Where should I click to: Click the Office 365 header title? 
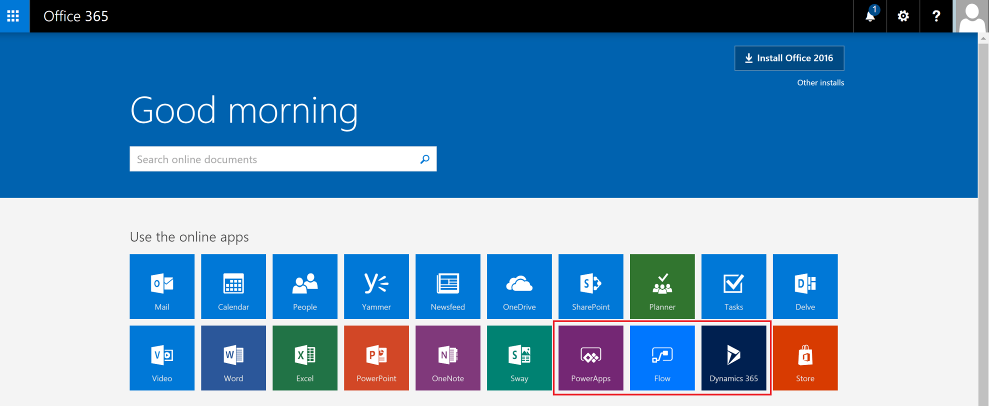76,16
